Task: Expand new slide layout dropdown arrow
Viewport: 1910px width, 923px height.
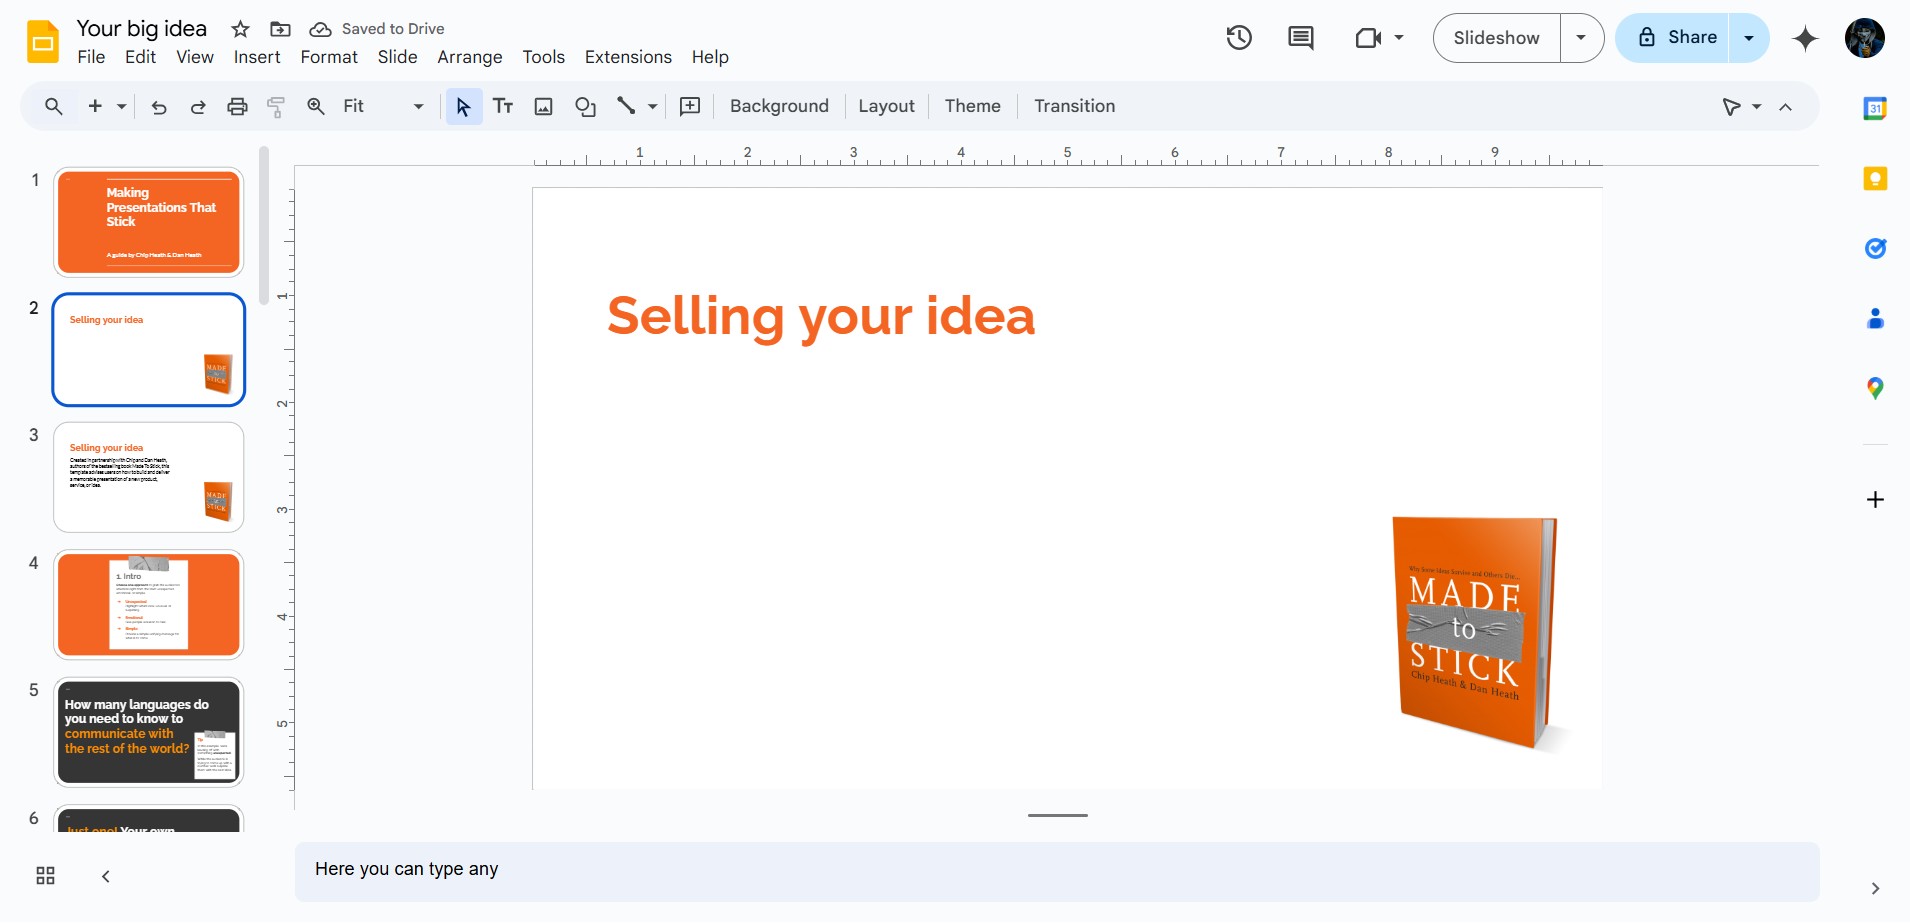Action: click(x=121, y=106)
